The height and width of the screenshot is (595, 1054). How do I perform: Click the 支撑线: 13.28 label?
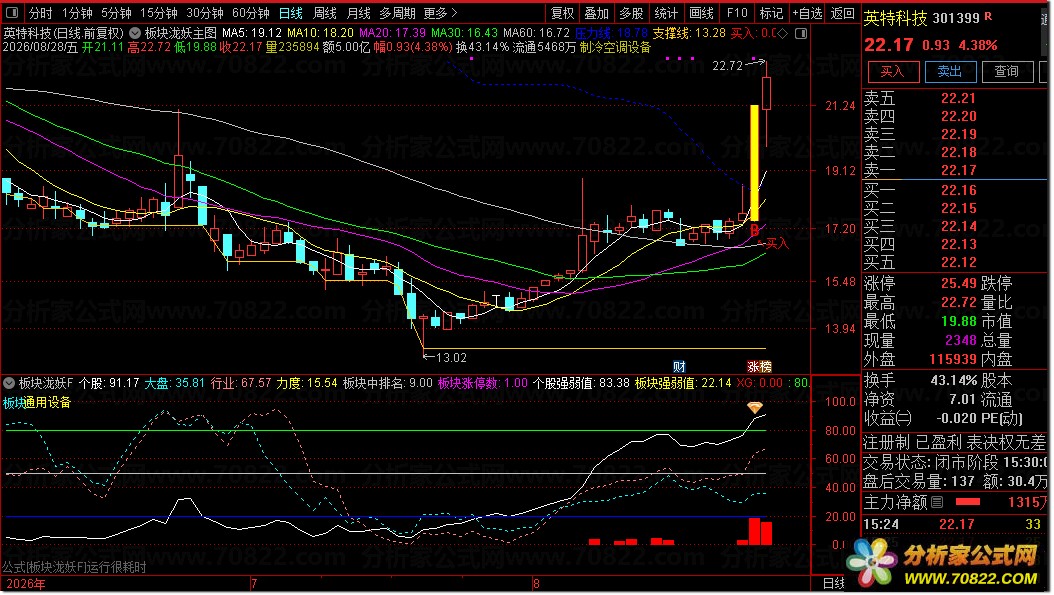pos(689,32)
